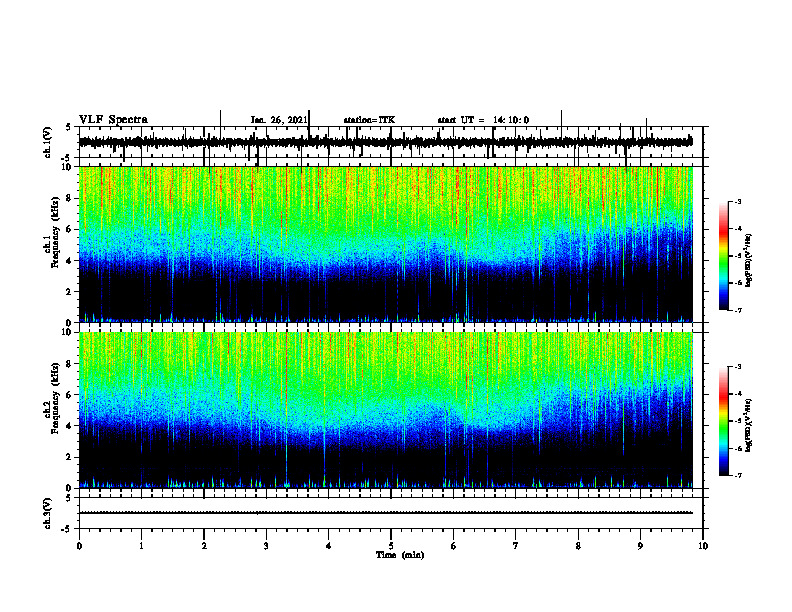The width and height of the screenshot is (792, 612).
Task: Click the "-7" tick on ch.1 color bar
Action: click(x=738, y=310)
